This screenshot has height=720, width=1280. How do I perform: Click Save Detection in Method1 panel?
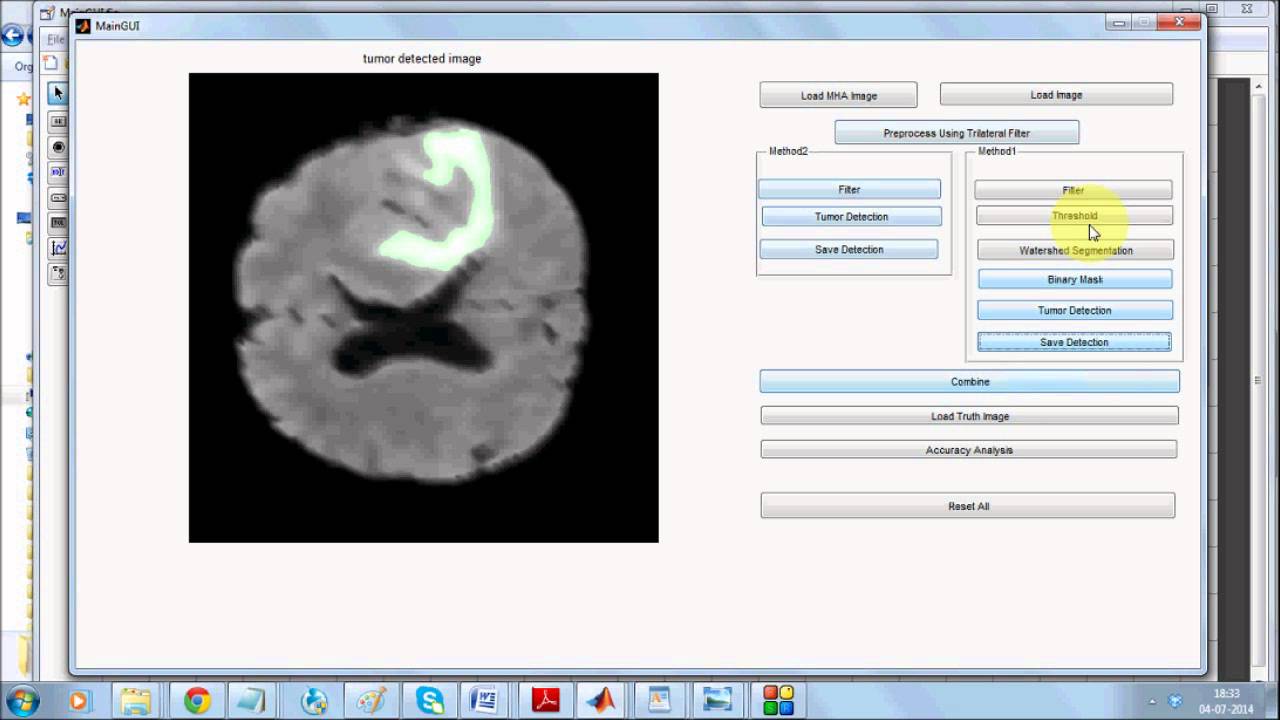pos(1074,342)
